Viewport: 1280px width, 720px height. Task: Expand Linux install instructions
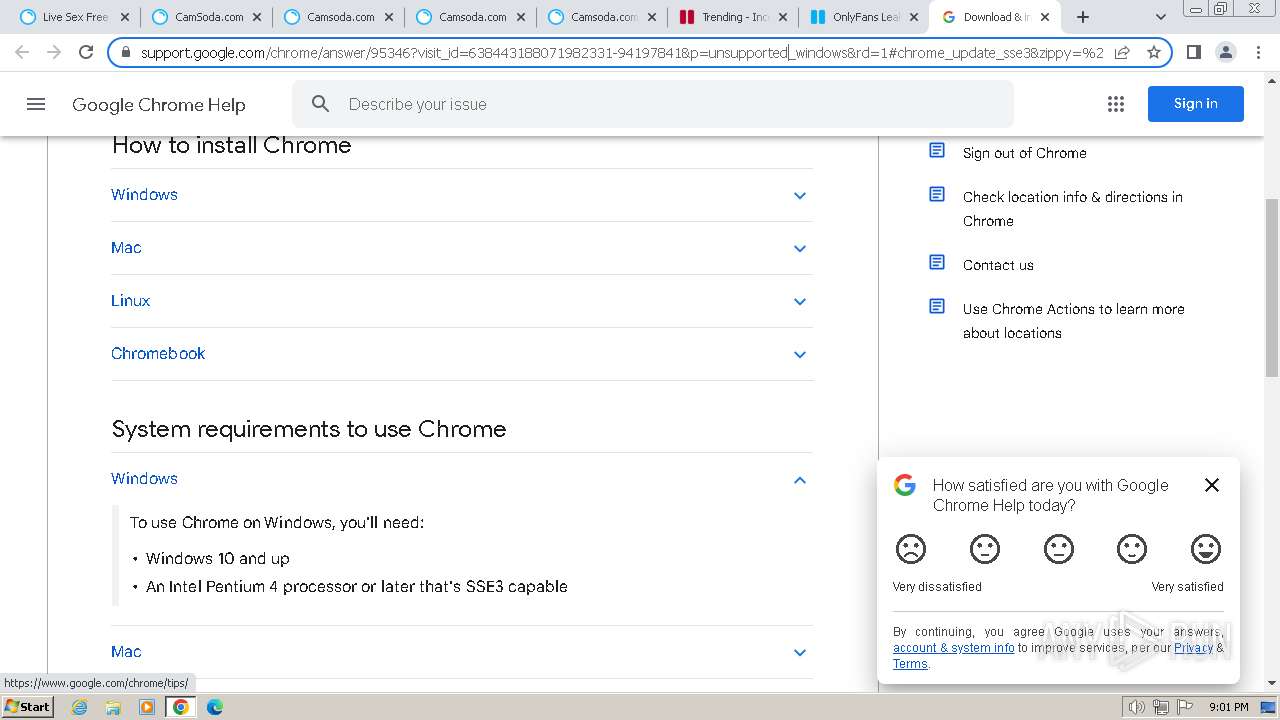click(461, 301)
